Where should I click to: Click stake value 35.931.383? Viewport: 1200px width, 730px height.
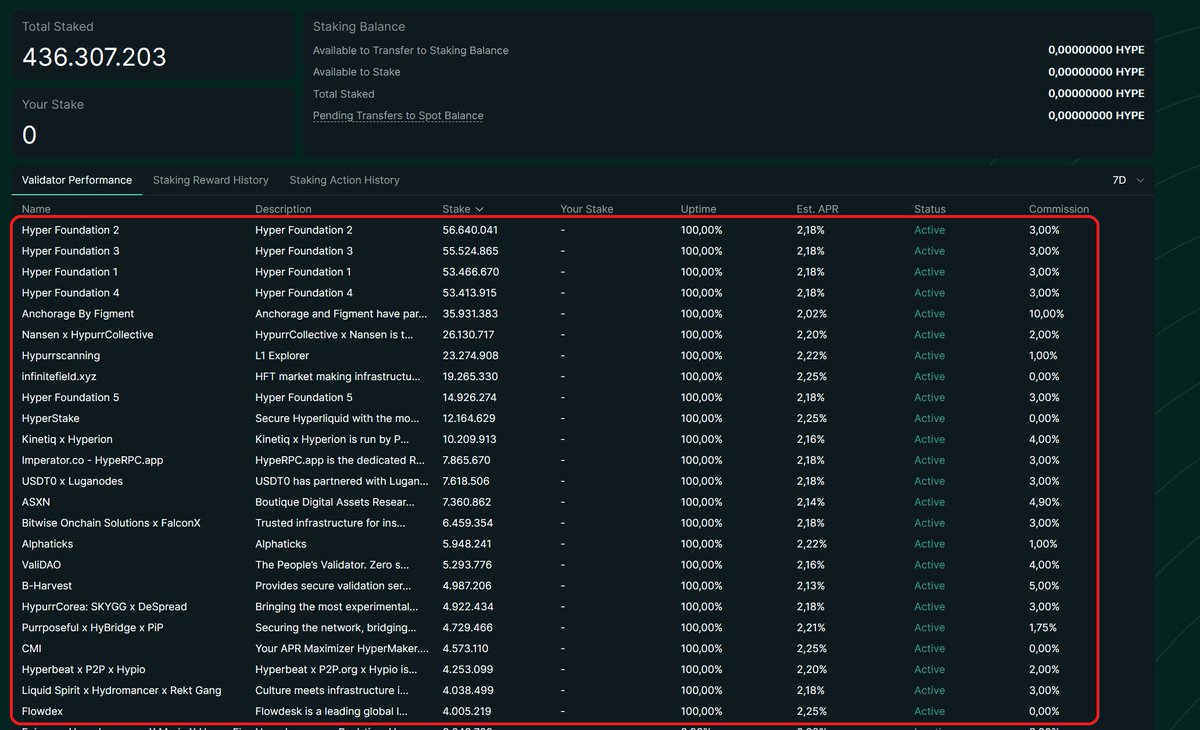pyautogui.click(x=470, y=314)
